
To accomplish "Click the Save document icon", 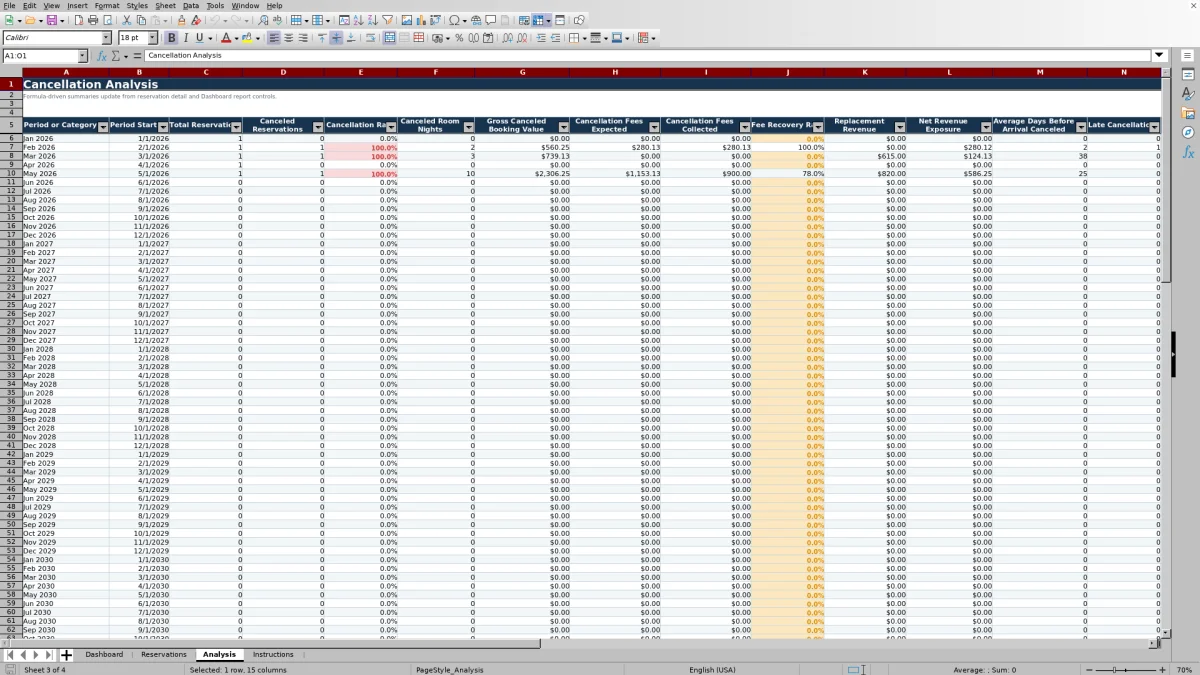I will click(51, 20).
